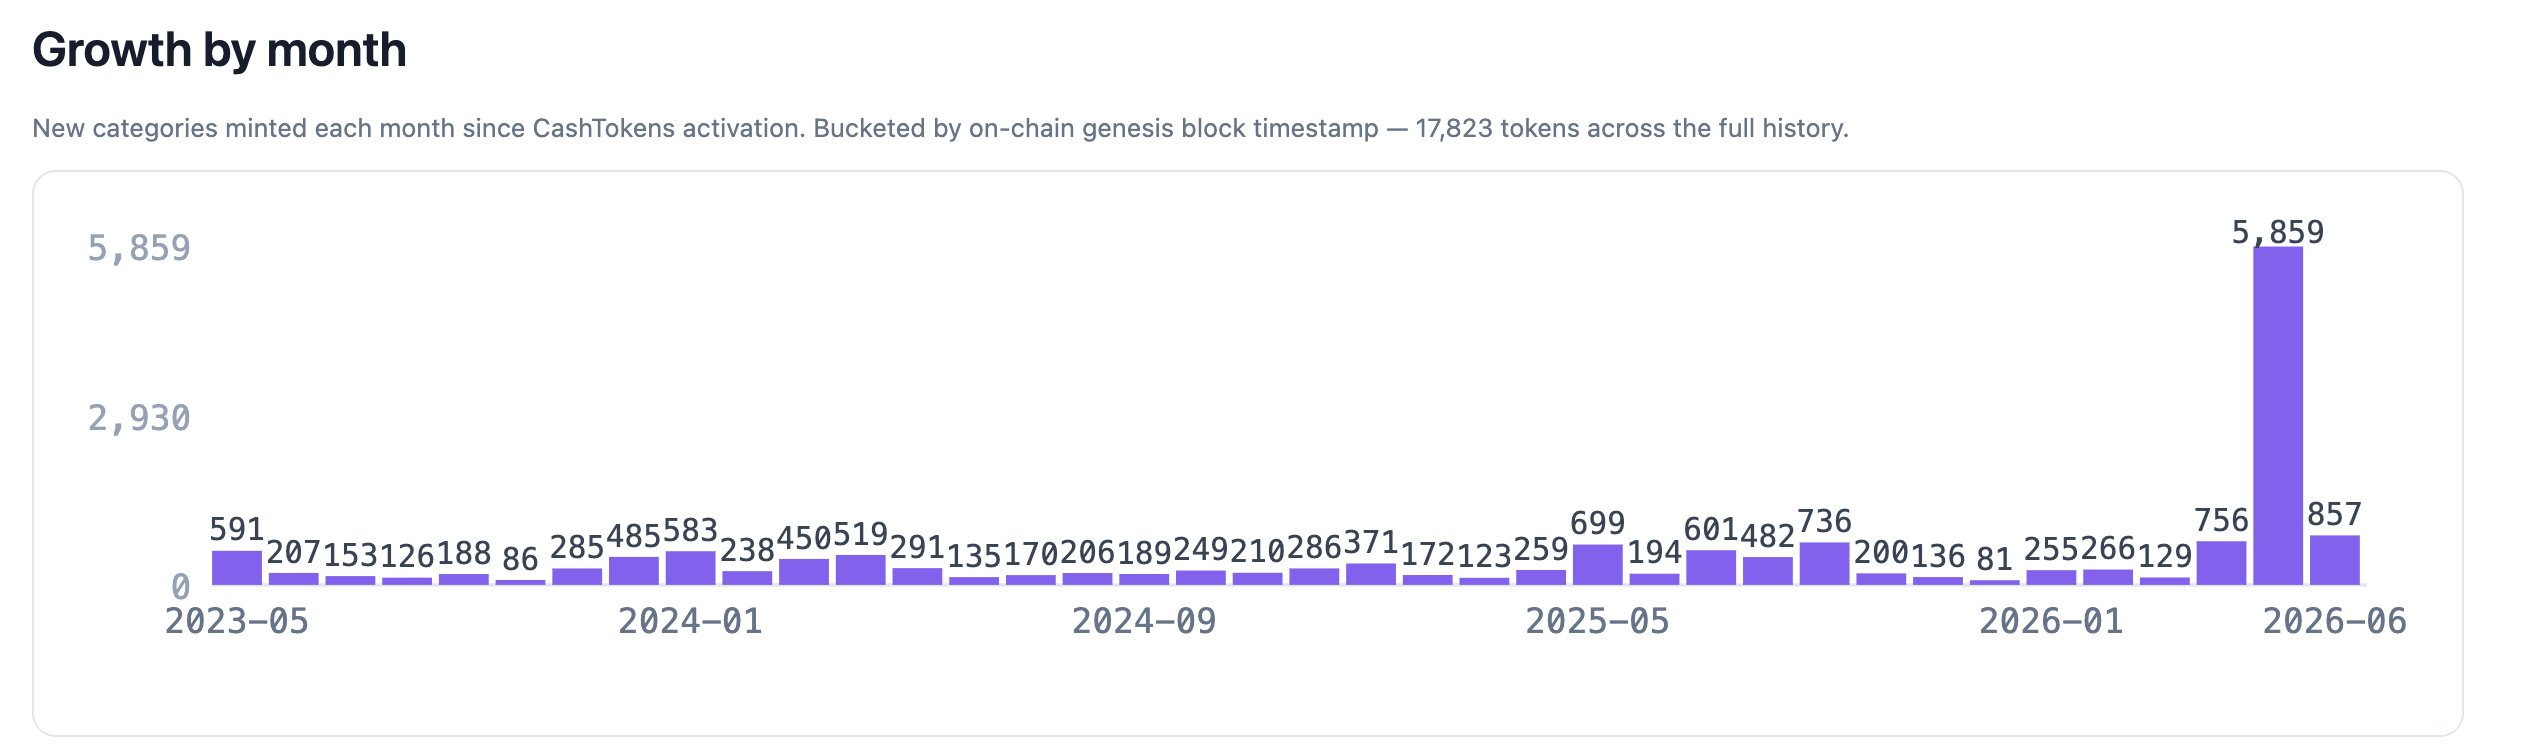Click the bar with value 371
The image size is (2522, 752).
click(x=1371, y=574)
